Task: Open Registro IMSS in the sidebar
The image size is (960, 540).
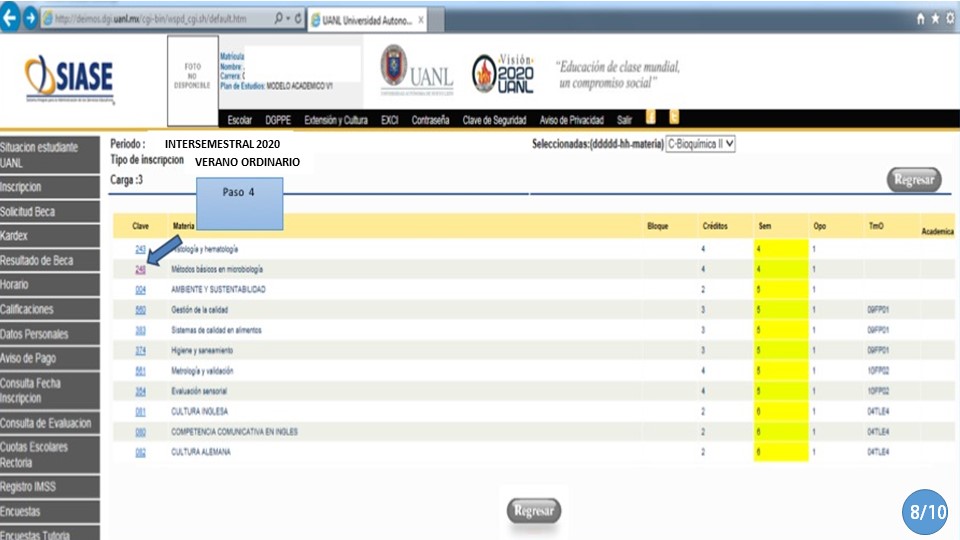Action: coord(50,487)
